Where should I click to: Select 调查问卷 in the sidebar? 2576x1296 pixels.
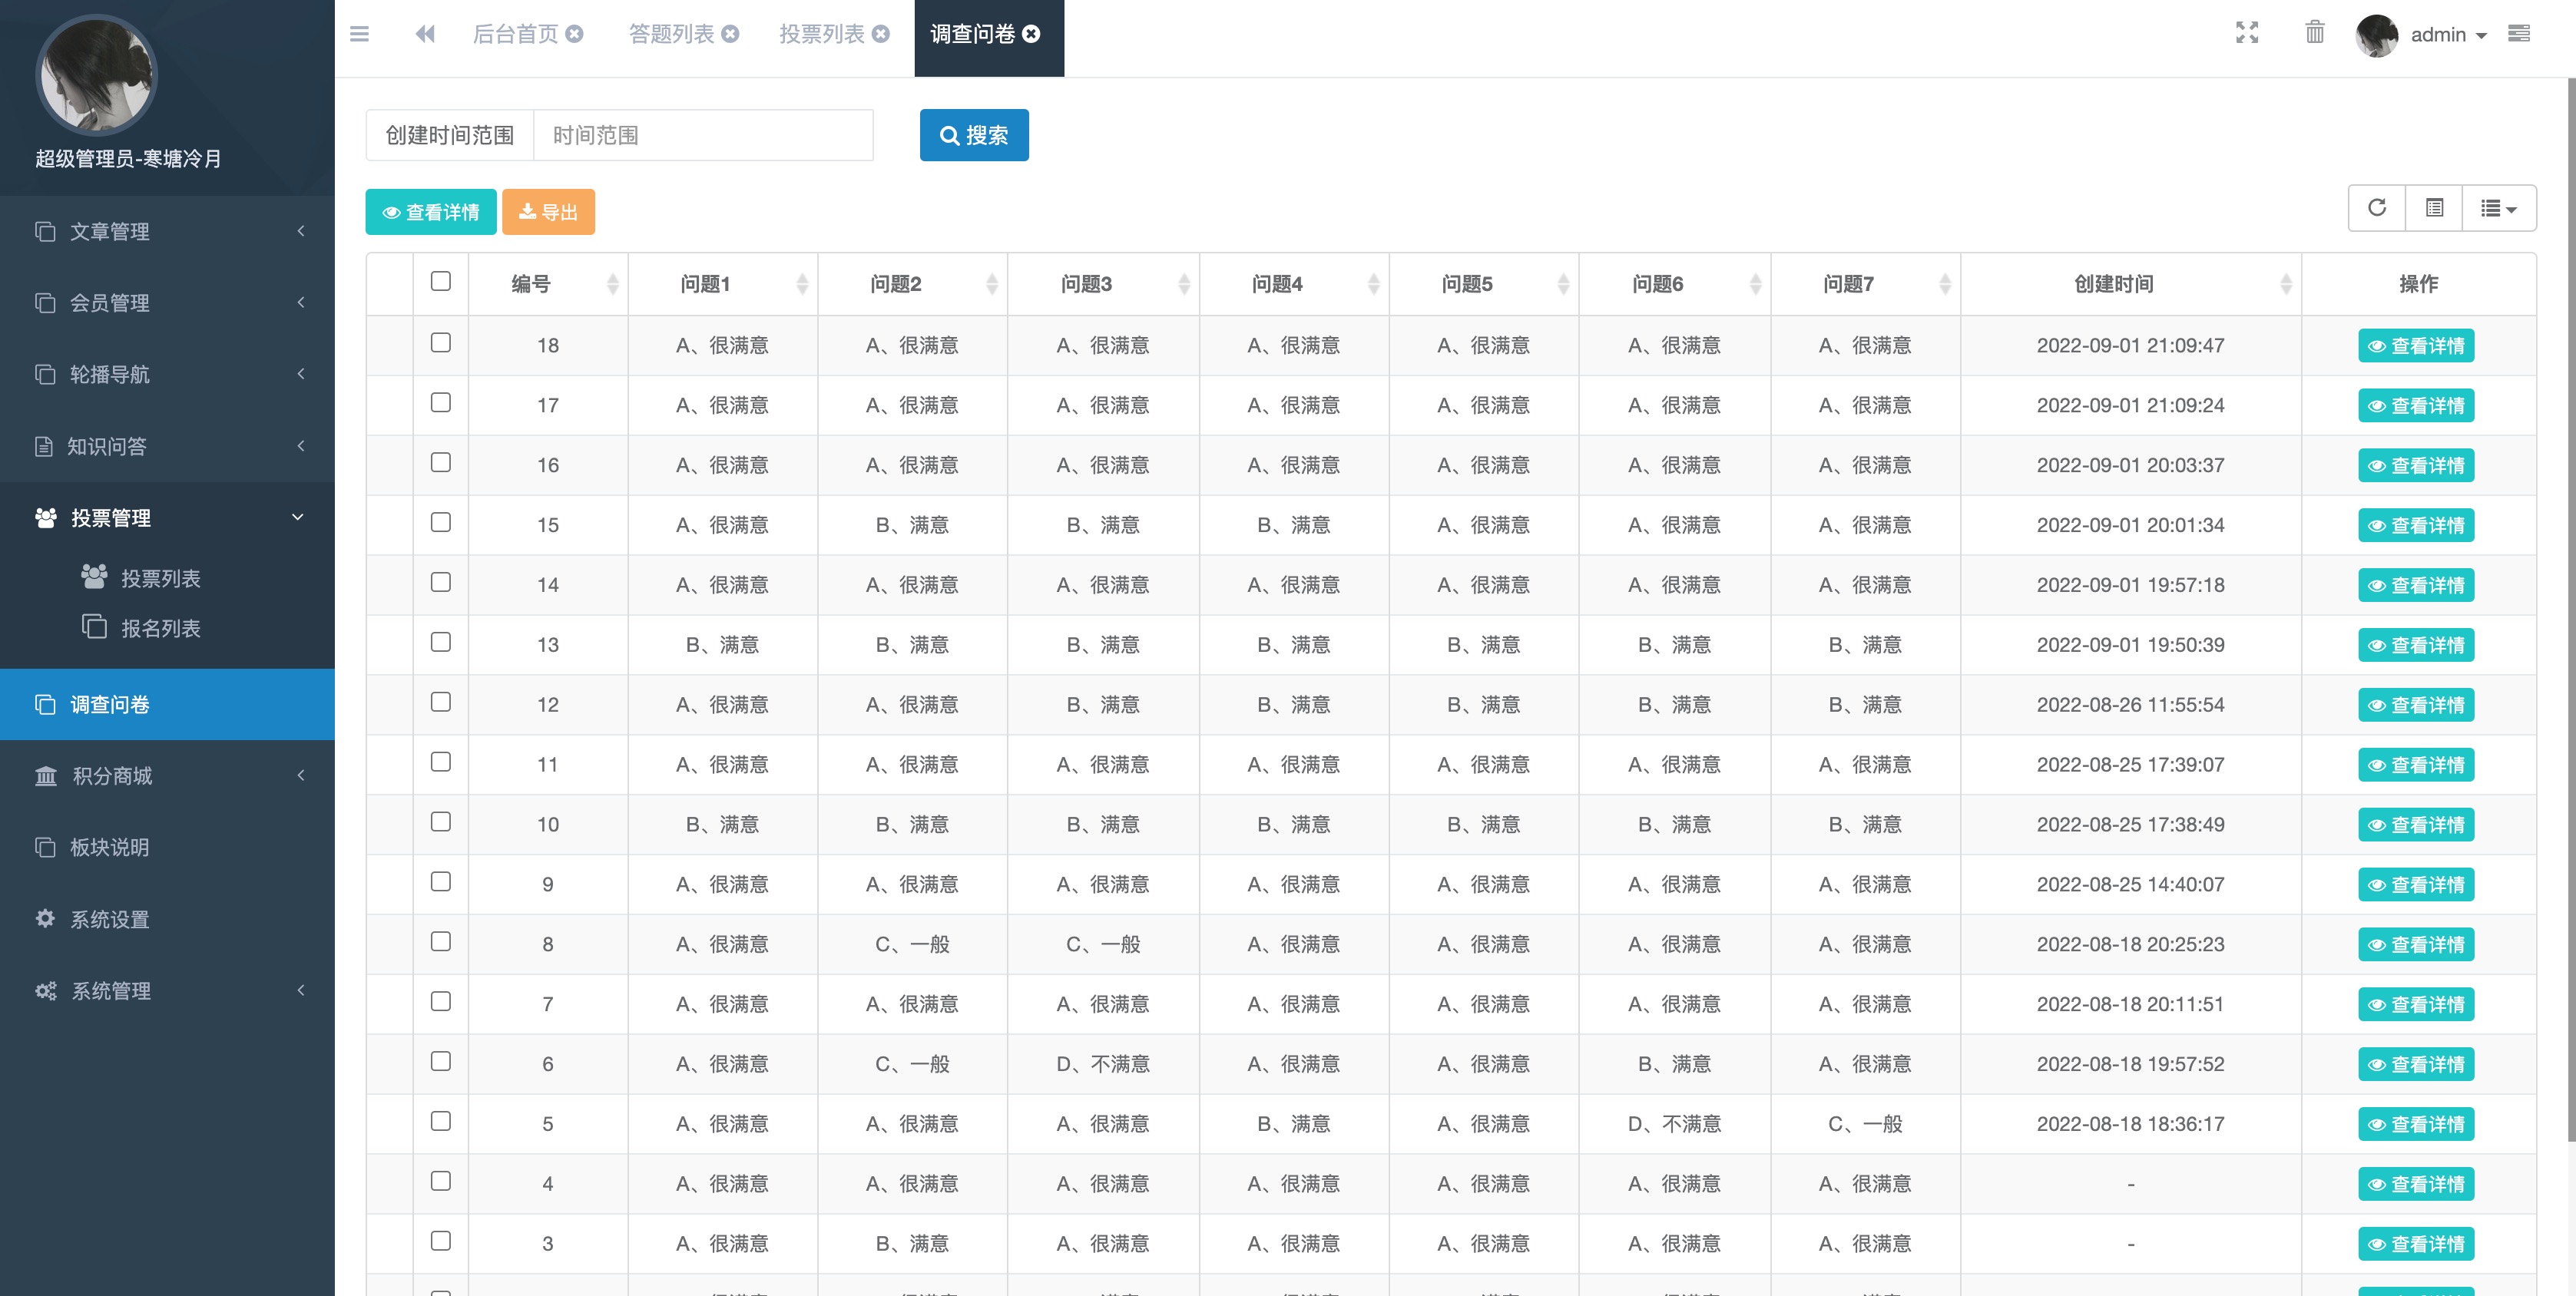point(167,704)
